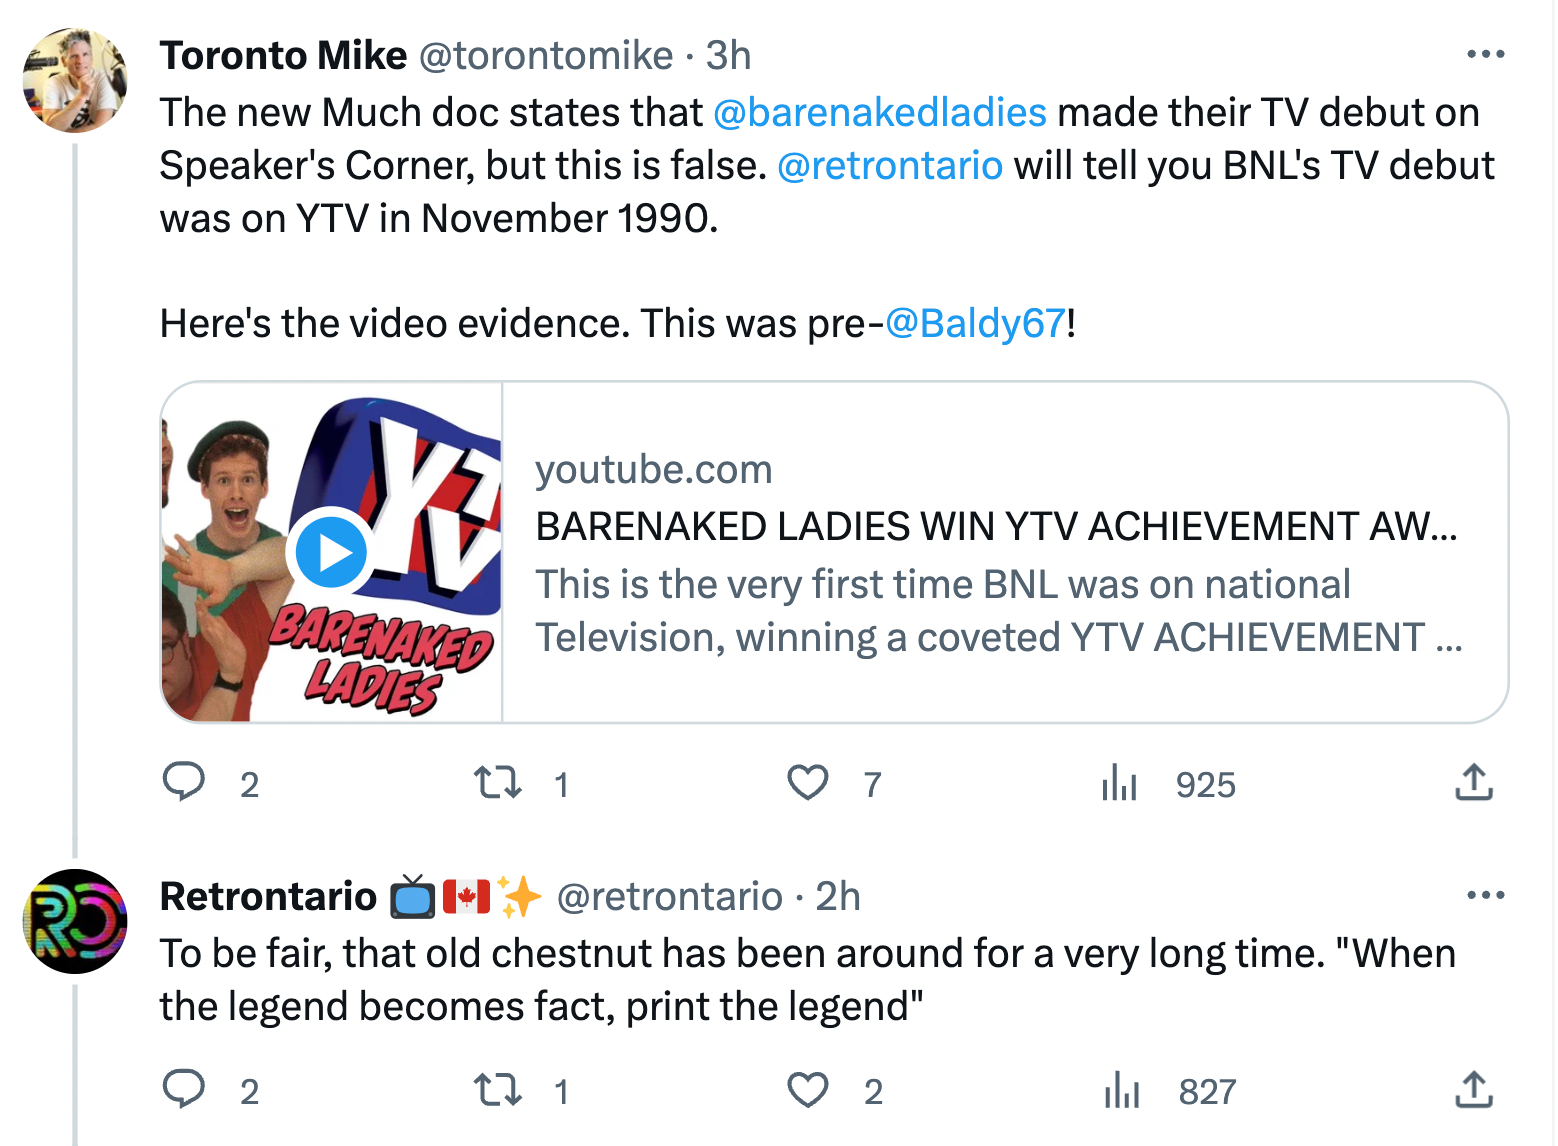Retweet Toronto Mike's post
Screen dimensions: 1558x1146
click(498, 783)
